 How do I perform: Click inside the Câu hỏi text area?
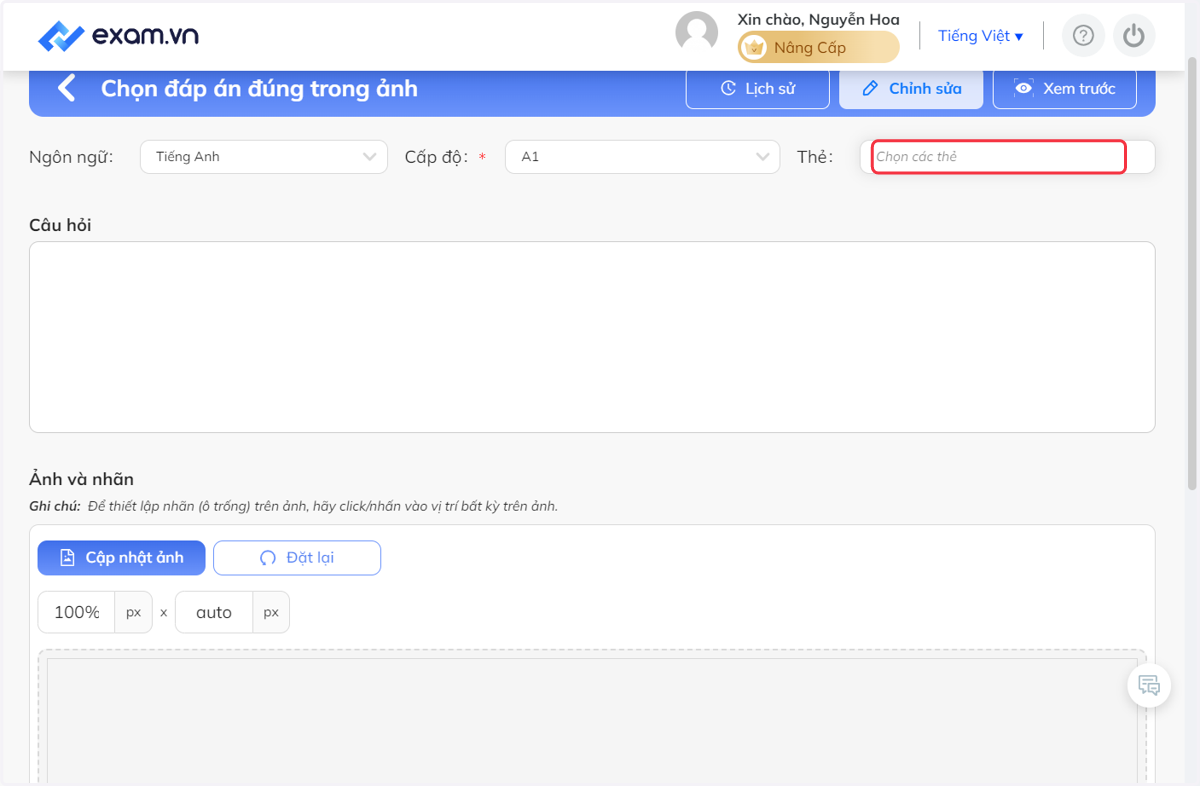592,337
